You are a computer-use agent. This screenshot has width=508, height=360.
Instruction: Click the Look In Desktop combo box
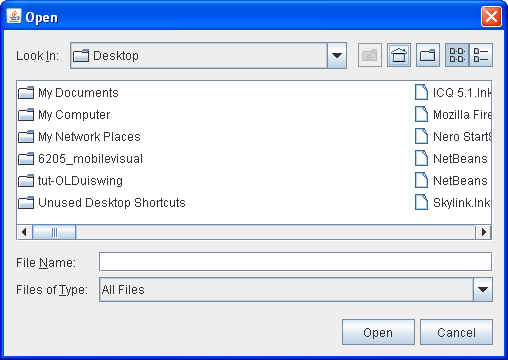pos(208,56)
